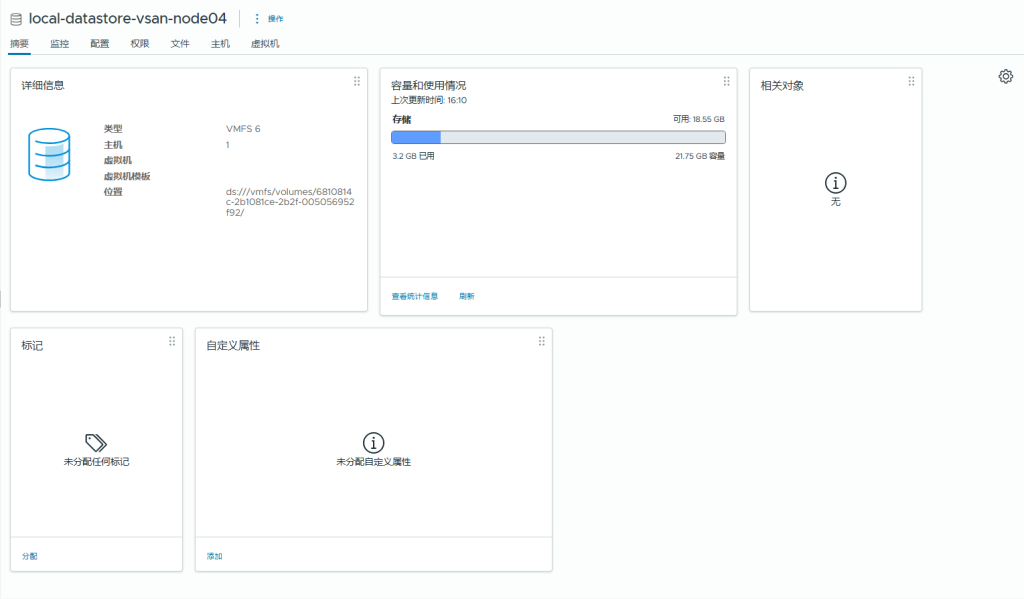Select the 配置 tab
This screenshot has height=599, width=1024.
(99, 44)
